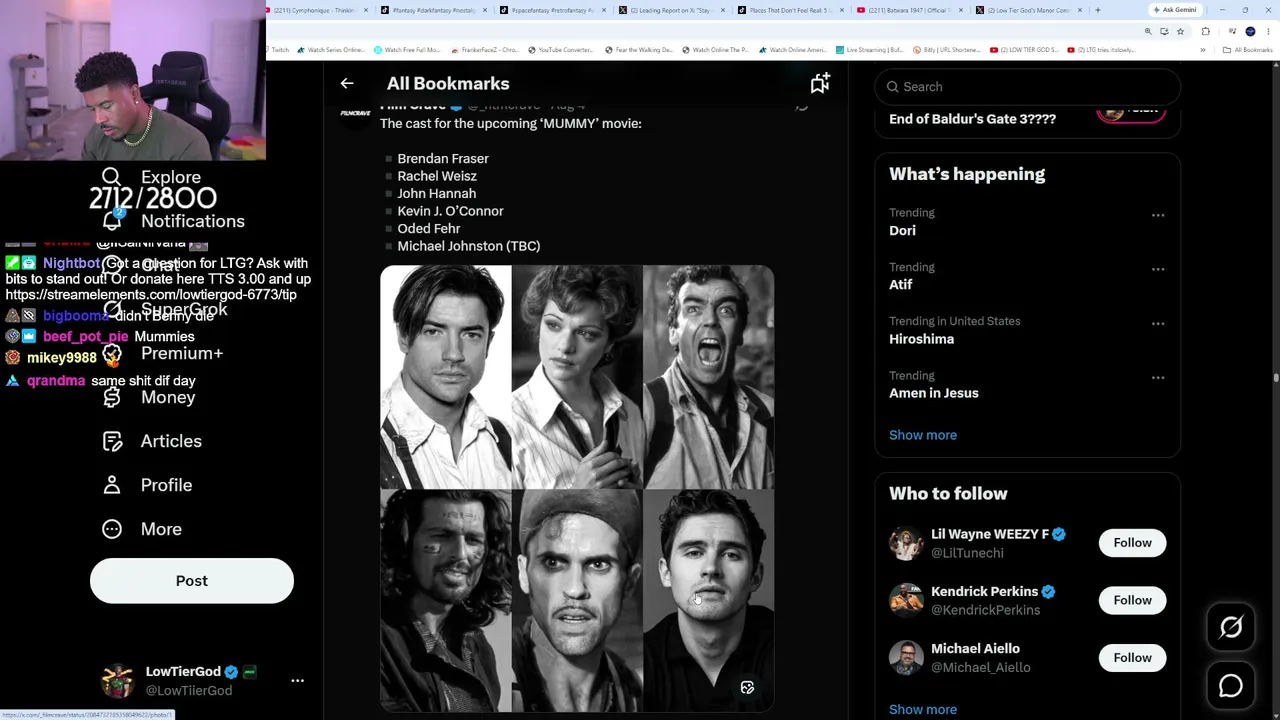
Task: Open the man in cap photo, bottom-middle
Action: [x=577, y=600]
